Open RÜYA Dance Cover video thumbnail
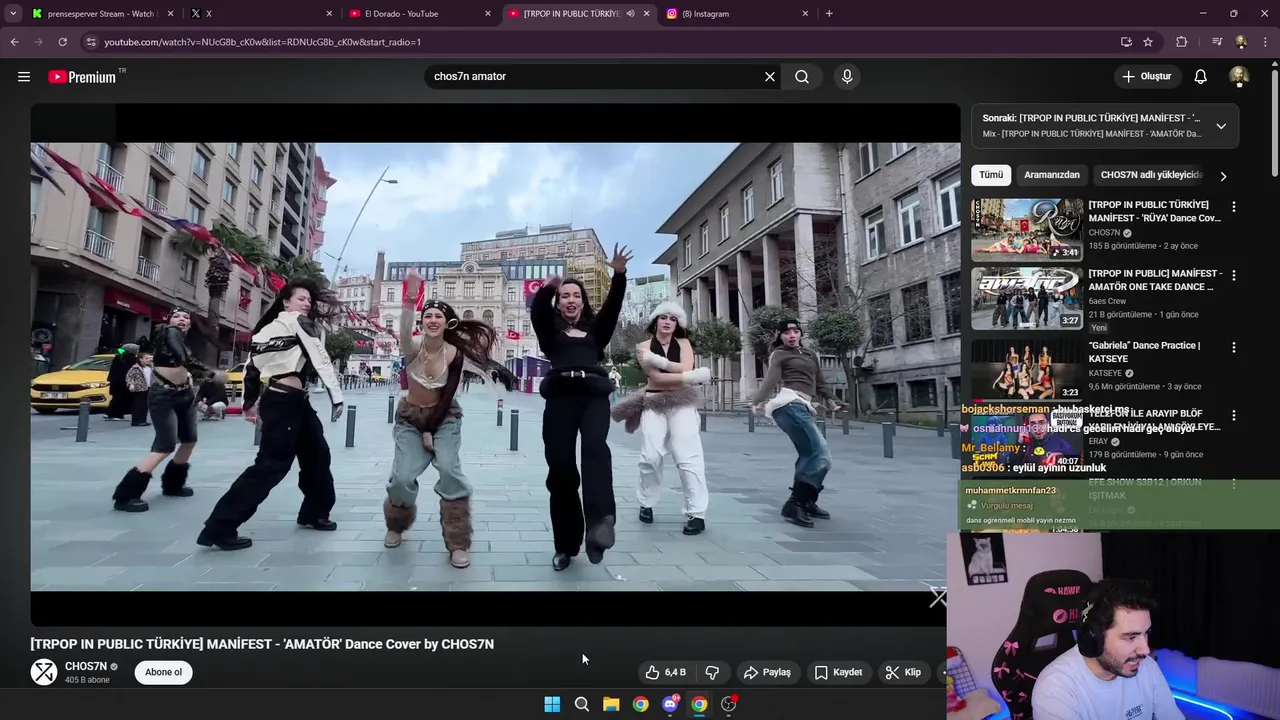 tap(1027, 229)
